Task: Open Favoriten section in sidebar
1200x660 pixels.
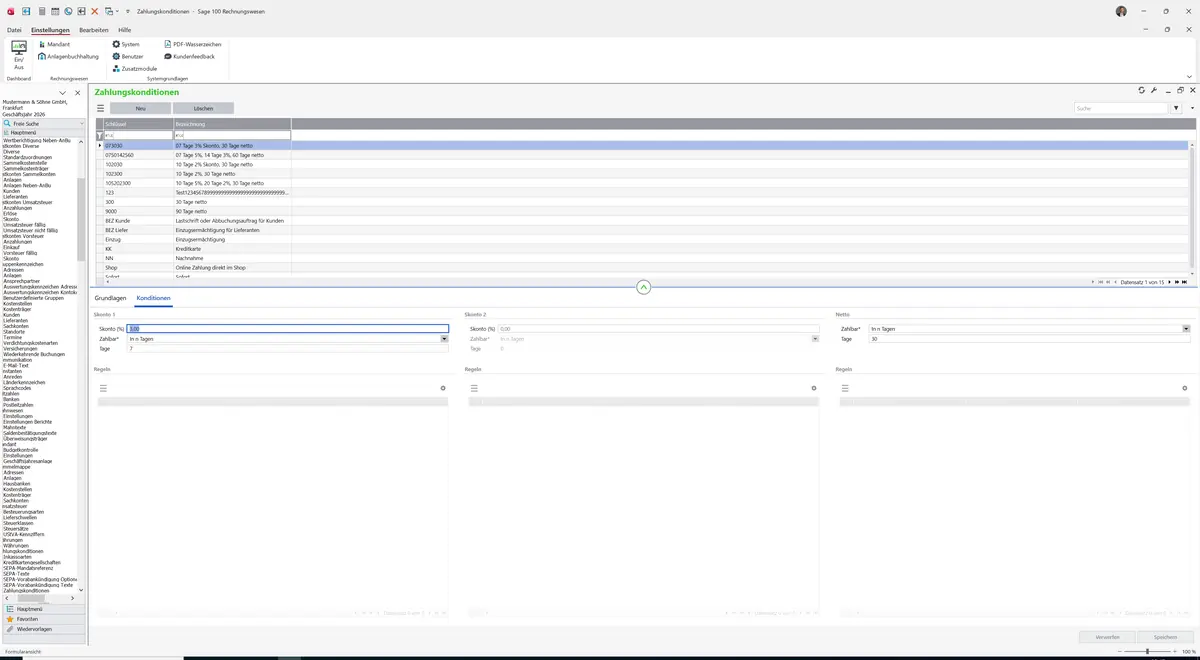Action: click(42, 619)
